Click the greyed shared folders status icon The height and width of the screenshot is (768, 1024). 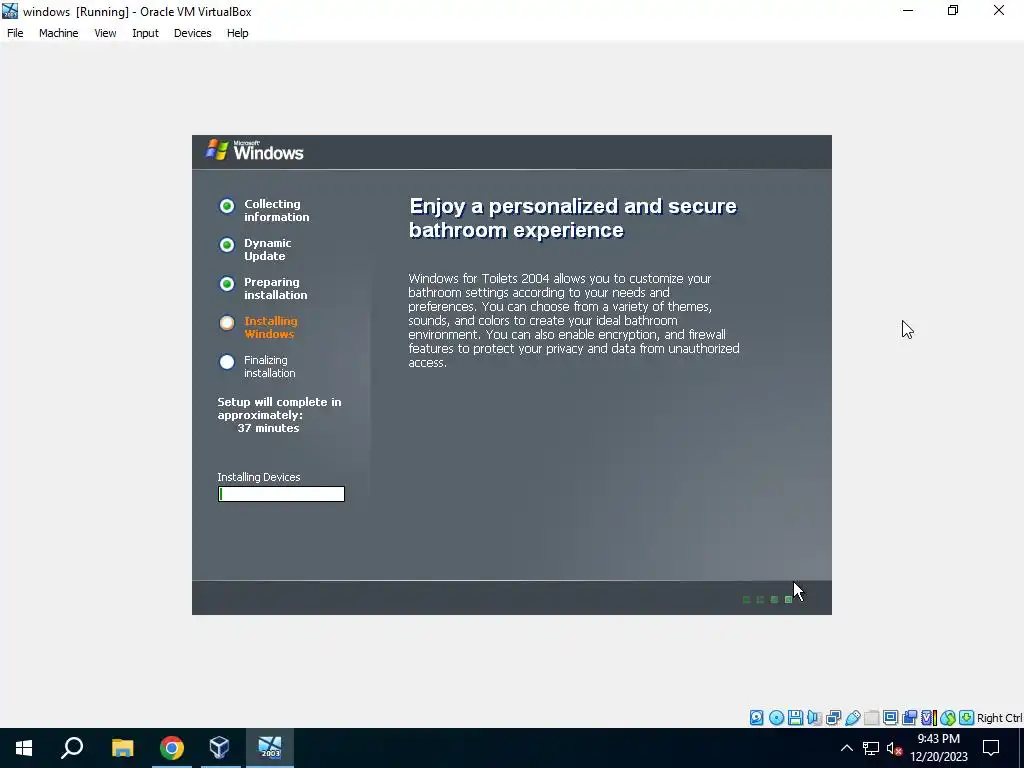(x=871, y=718)
